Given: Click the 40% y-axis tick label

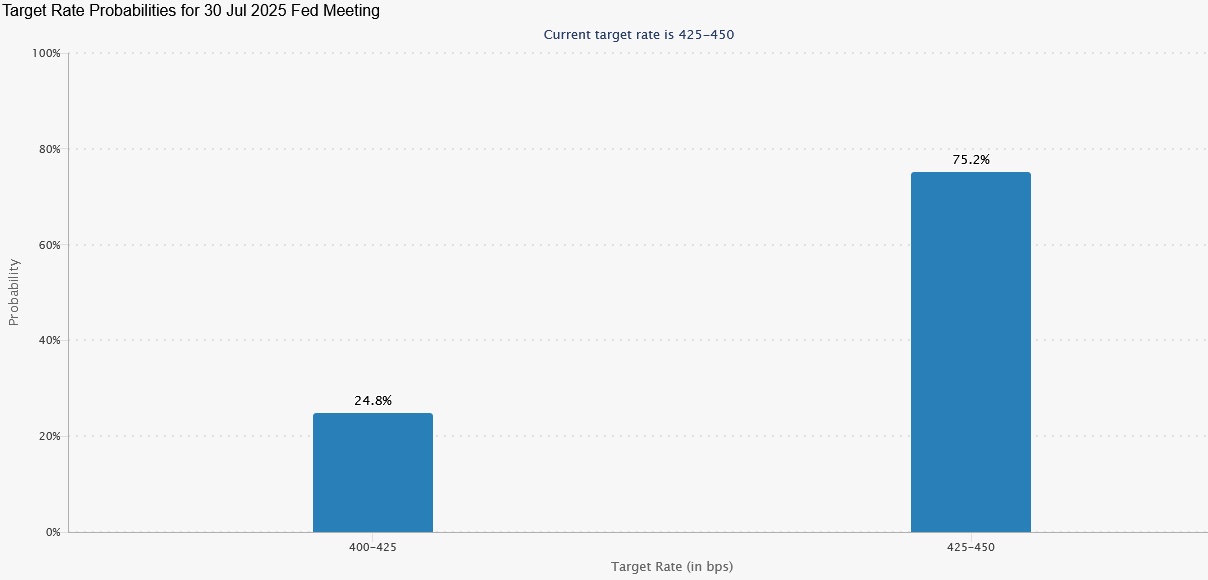Looking at the screenshot, I should coord(49,340).
